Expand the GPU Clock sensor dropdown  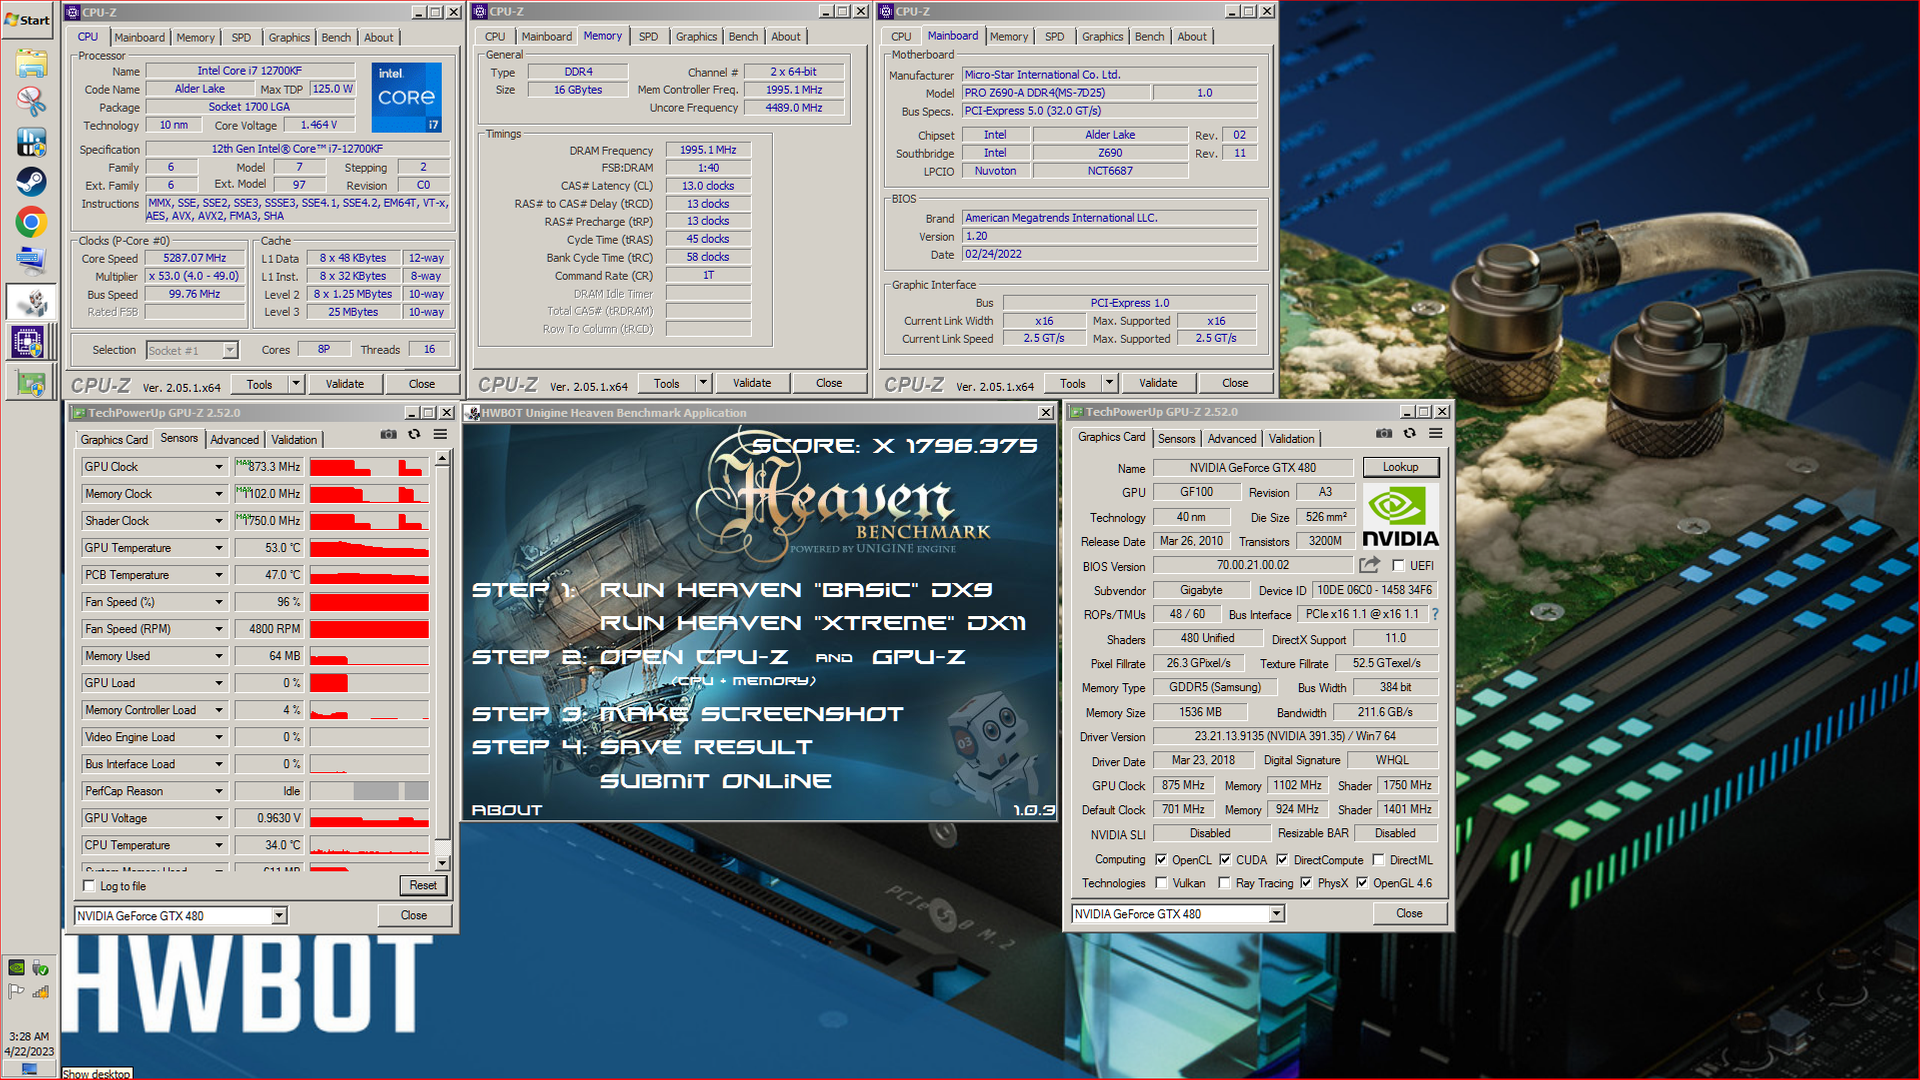[219, 467]
